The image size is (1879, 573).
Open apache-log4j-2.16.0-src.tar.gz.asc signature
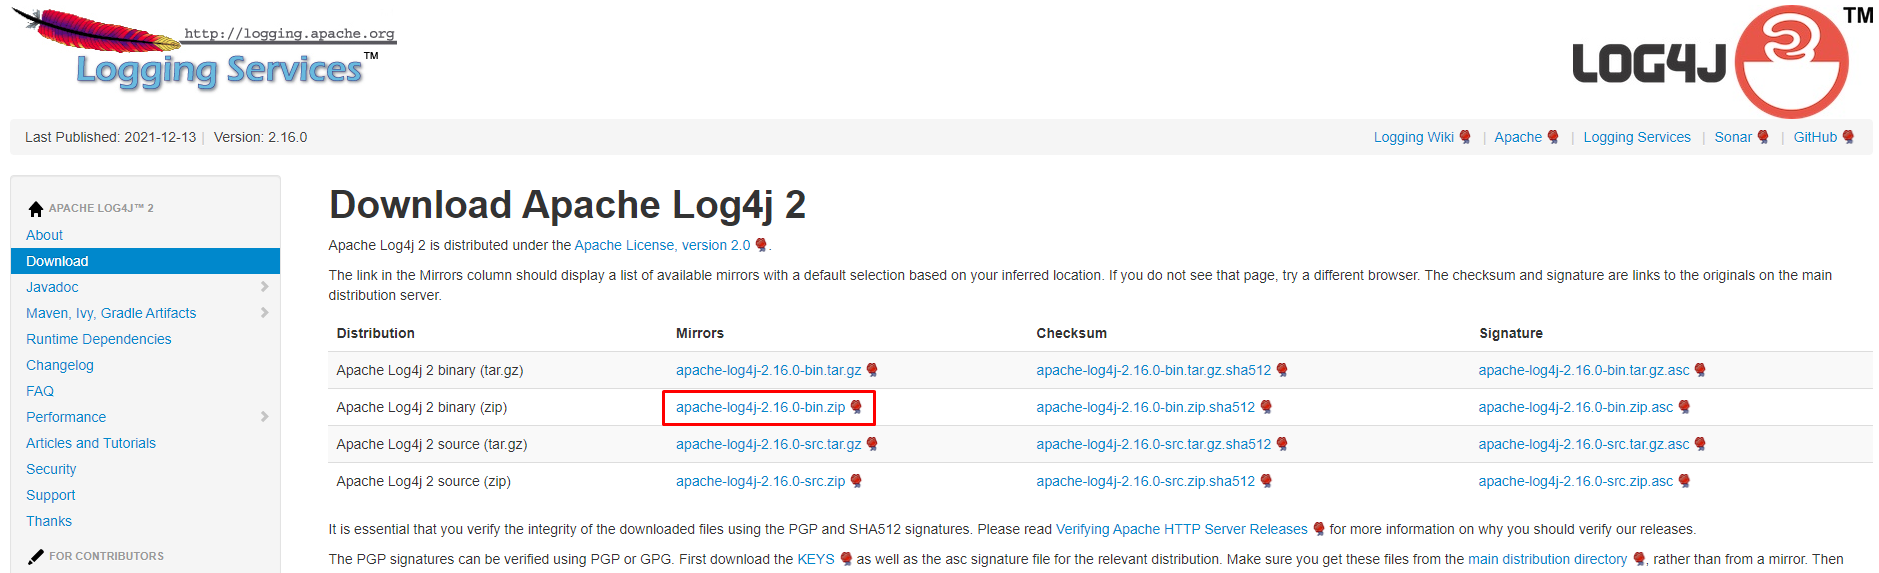pos(1583,444)
